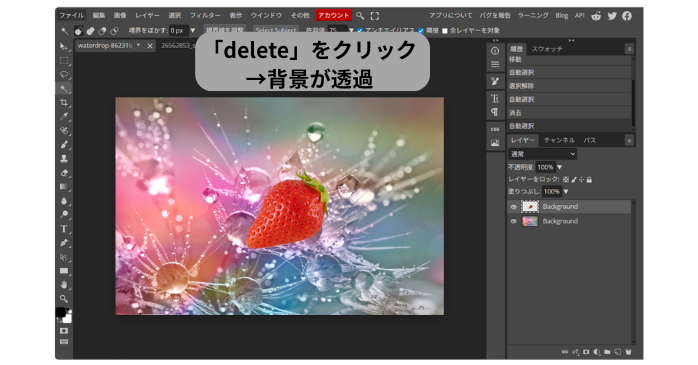Select the Type tool in left toolbar
This screenshot has width=698, height=365.
pyautogui.click(x=64, y=229)
